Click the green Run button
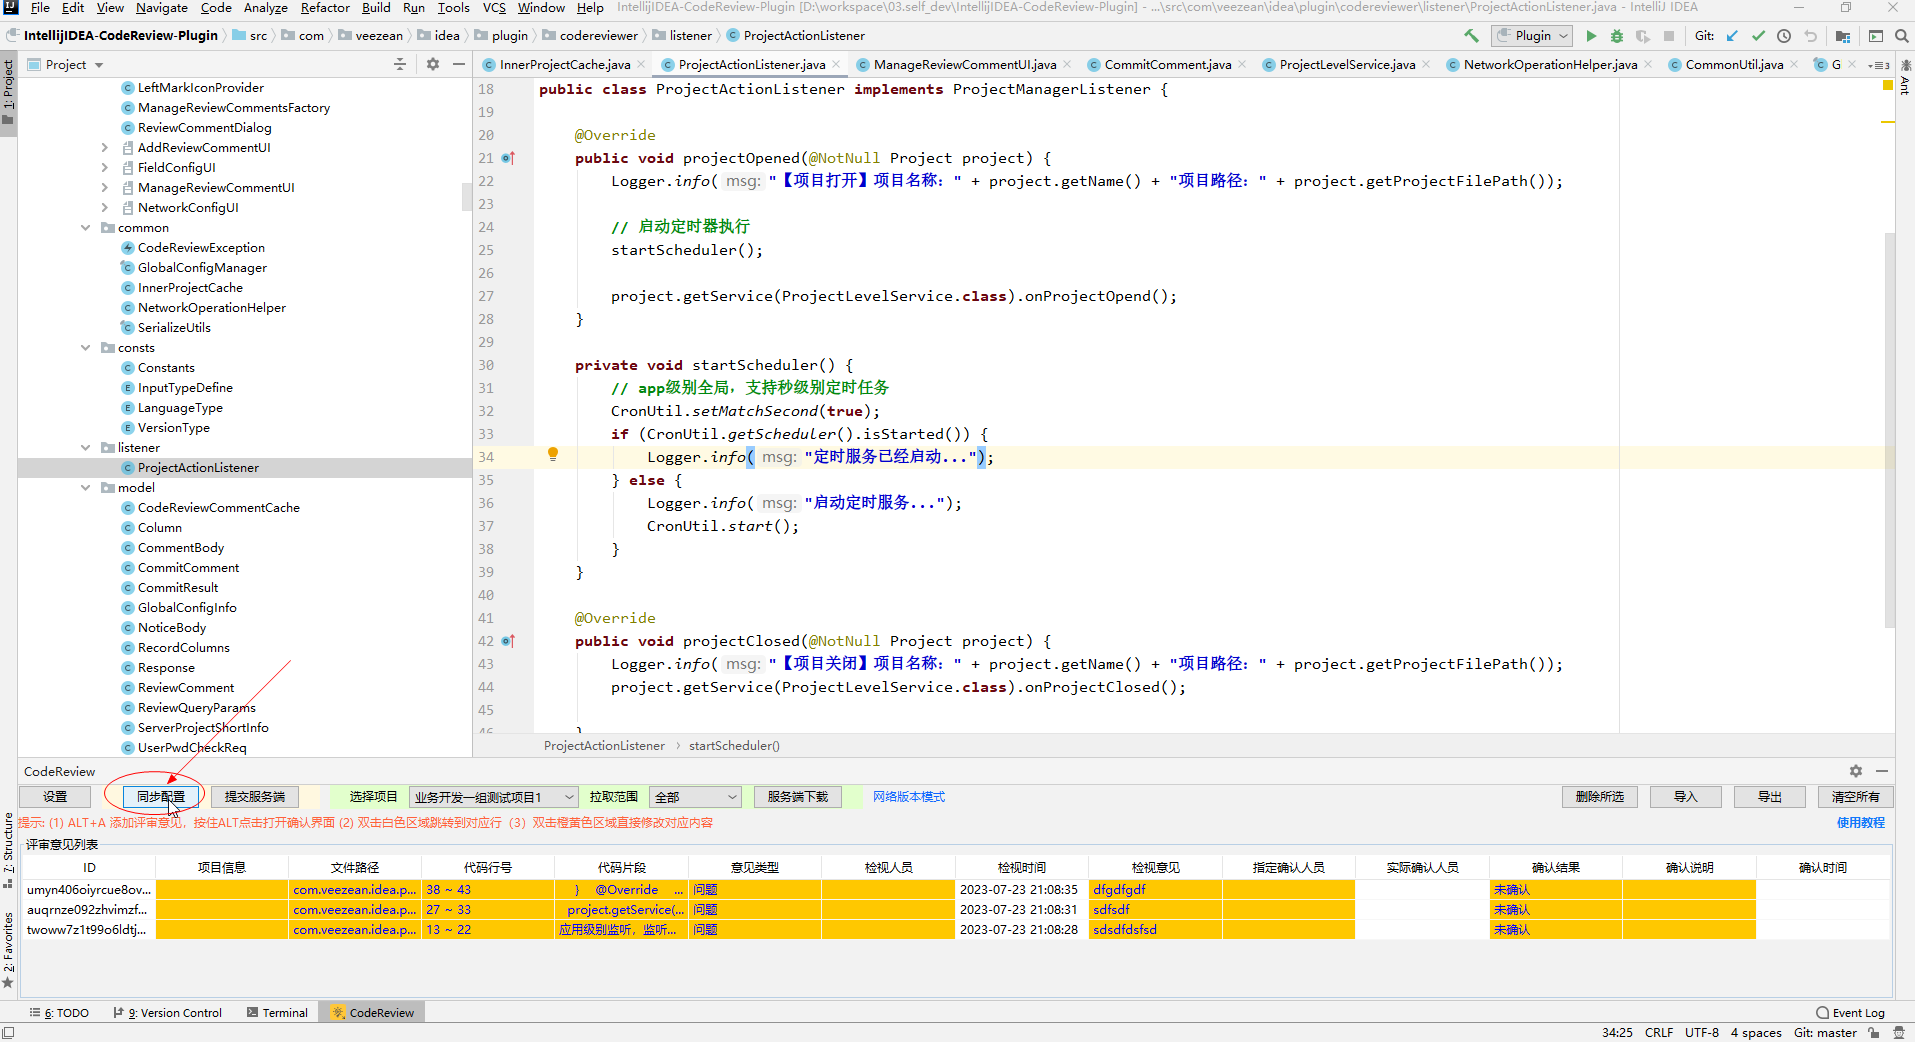 [1591, 36]
